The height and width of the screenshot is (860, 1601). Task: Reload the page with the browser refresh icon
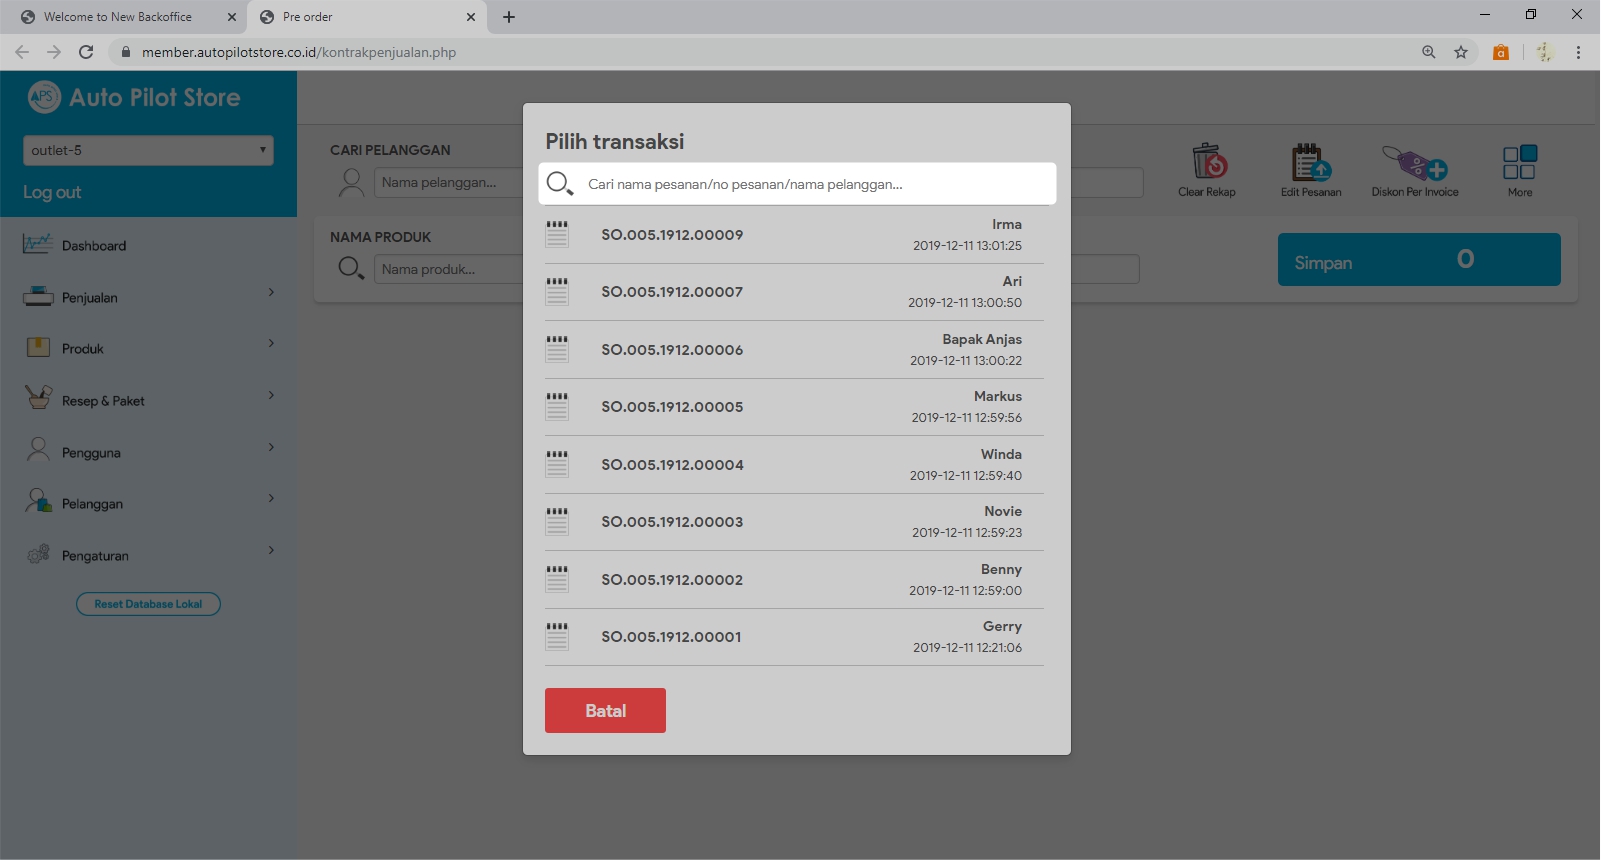point(86,52)
